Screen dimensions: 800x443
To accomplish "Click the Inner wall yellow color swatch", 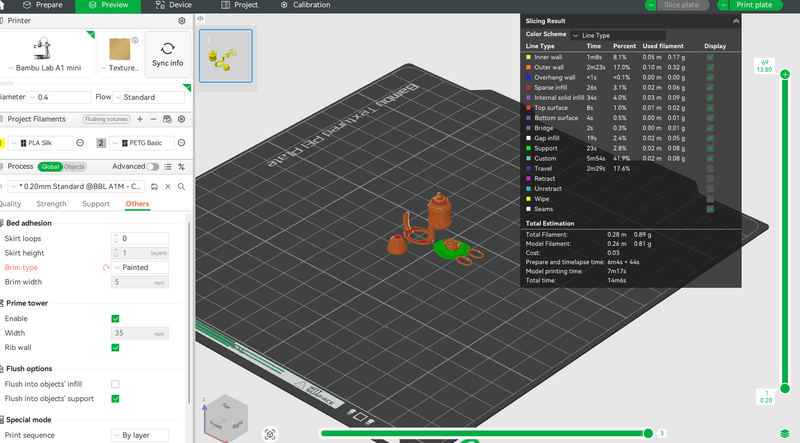I will point(529,57).
